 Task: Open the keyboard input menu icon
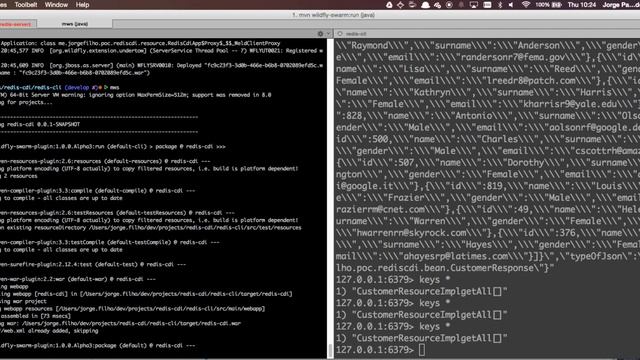(x=487, y=5)
